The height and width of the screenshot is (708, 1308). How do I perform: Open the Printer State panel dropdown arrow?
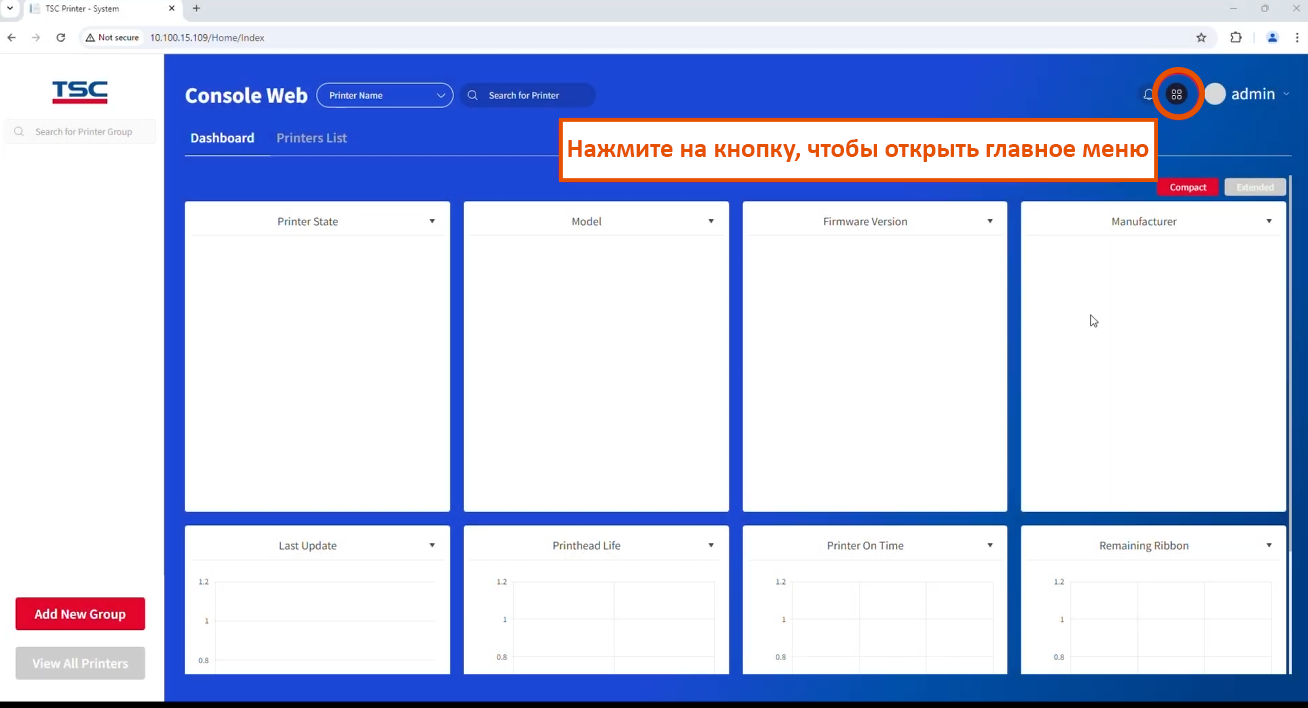click(x=432, y=221)
